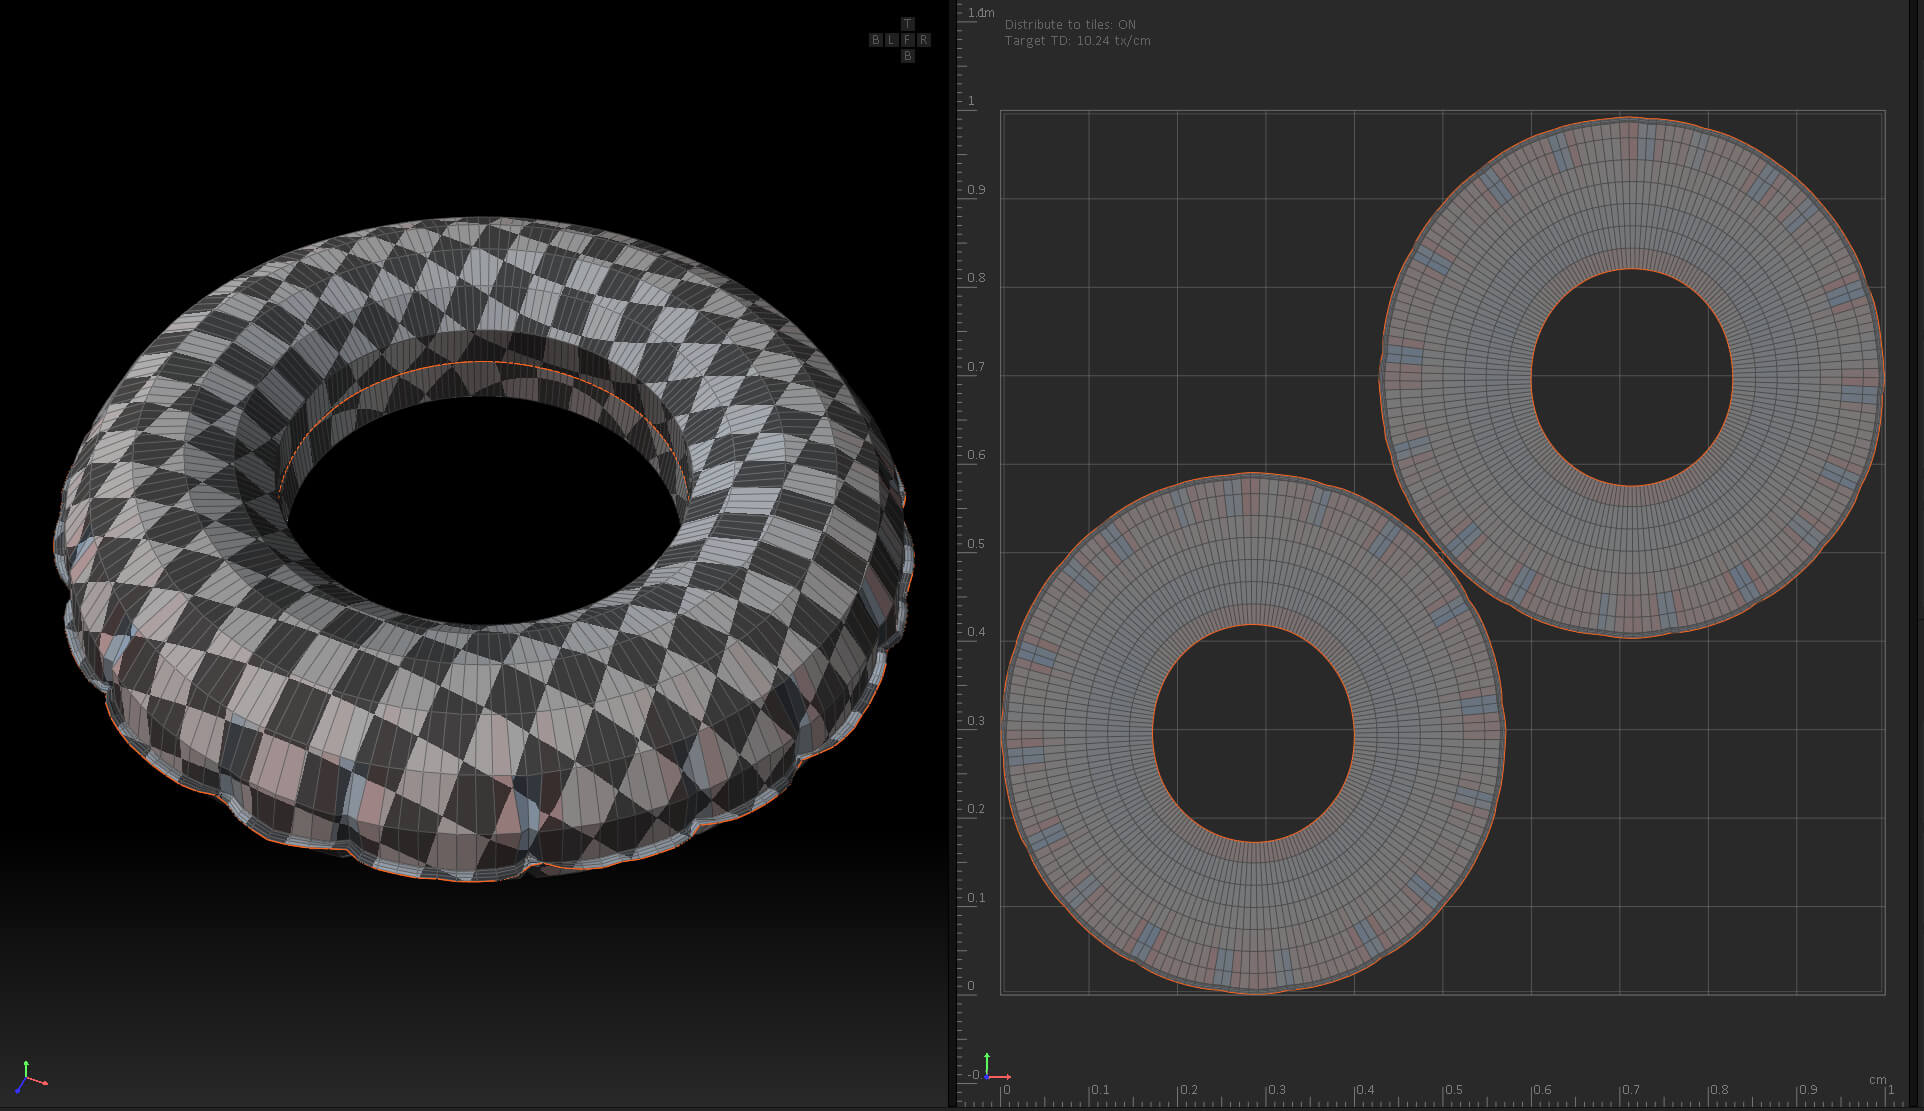Switch 3D viewport to Front view (F)
The height and width of the screenshot is (1111, 1924).
pyautogui.click(x=907, y=40)
